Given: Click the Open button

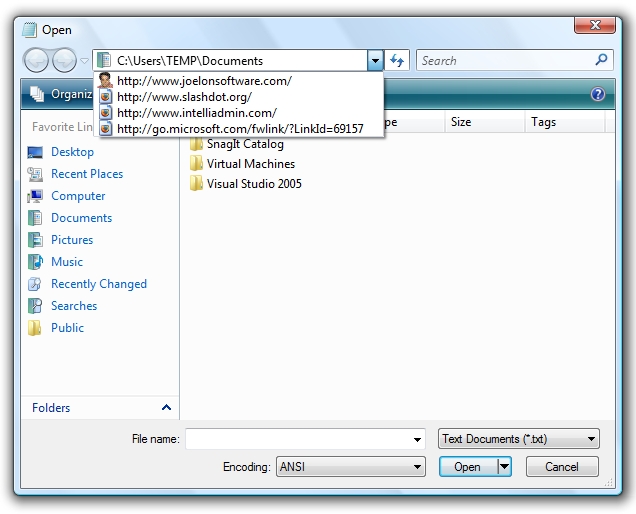Looking at the screenshot, I should pos(468,467).
